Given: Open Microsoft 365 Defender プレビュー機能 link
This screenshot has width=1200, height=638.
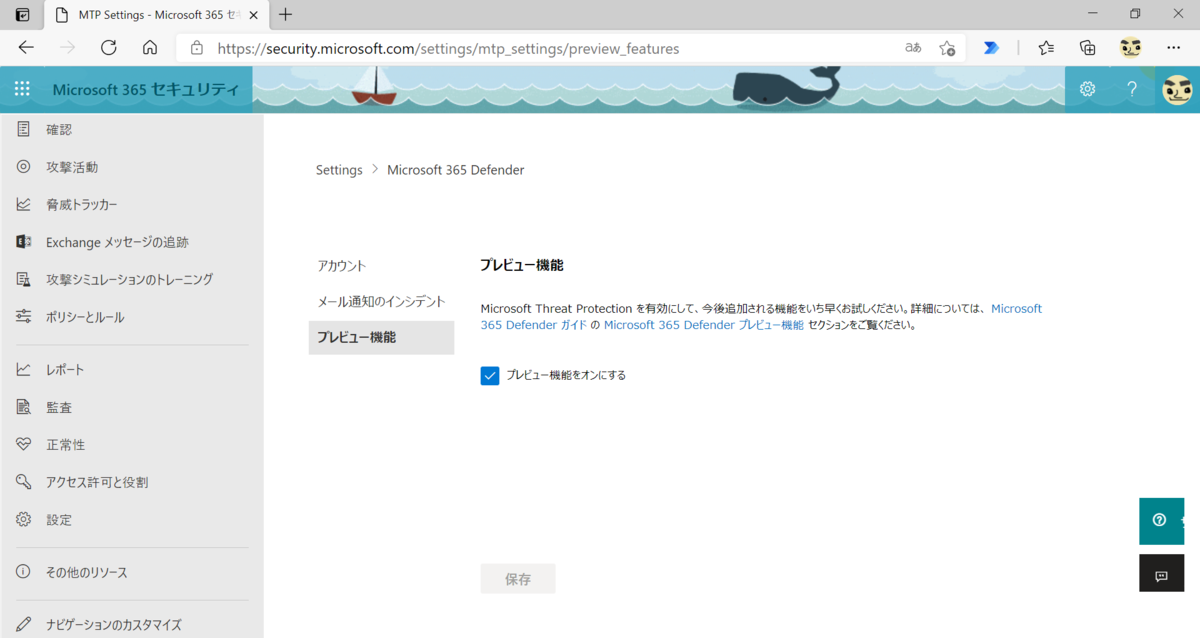Looking at the screenshot, I should (x=703, y=325).
